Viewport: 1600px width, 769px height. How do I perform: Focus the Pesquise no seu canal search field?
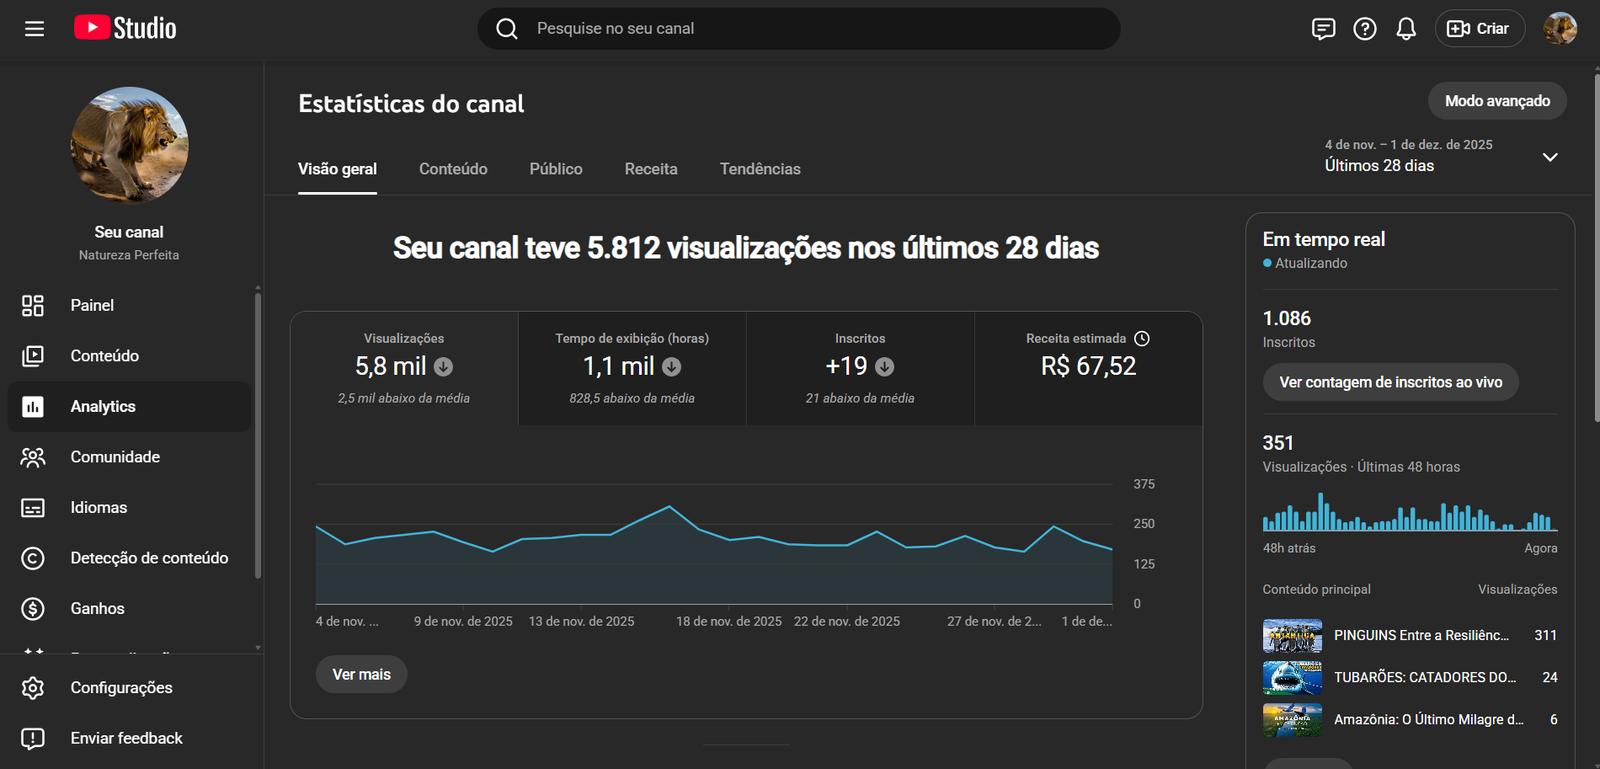(799, 29)
